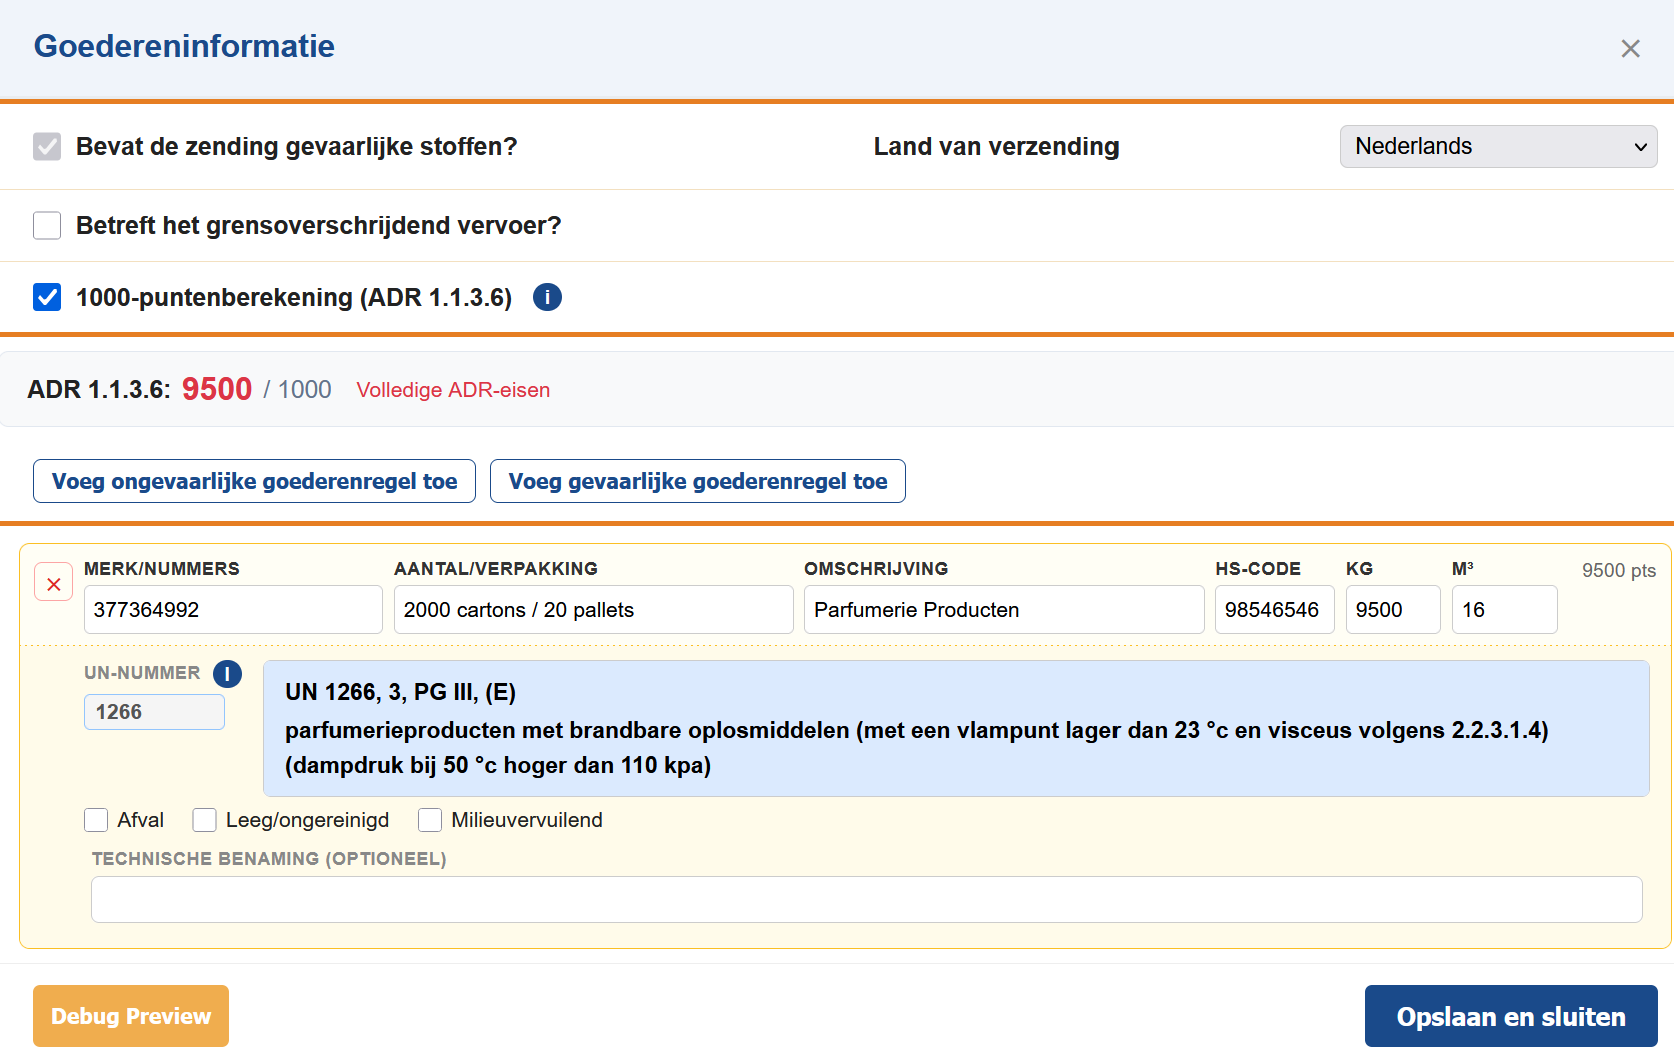Close the Goedereninformatie dialog with the X icon
This screenshot has height=1058, width=1674.
coord(1630,49)
